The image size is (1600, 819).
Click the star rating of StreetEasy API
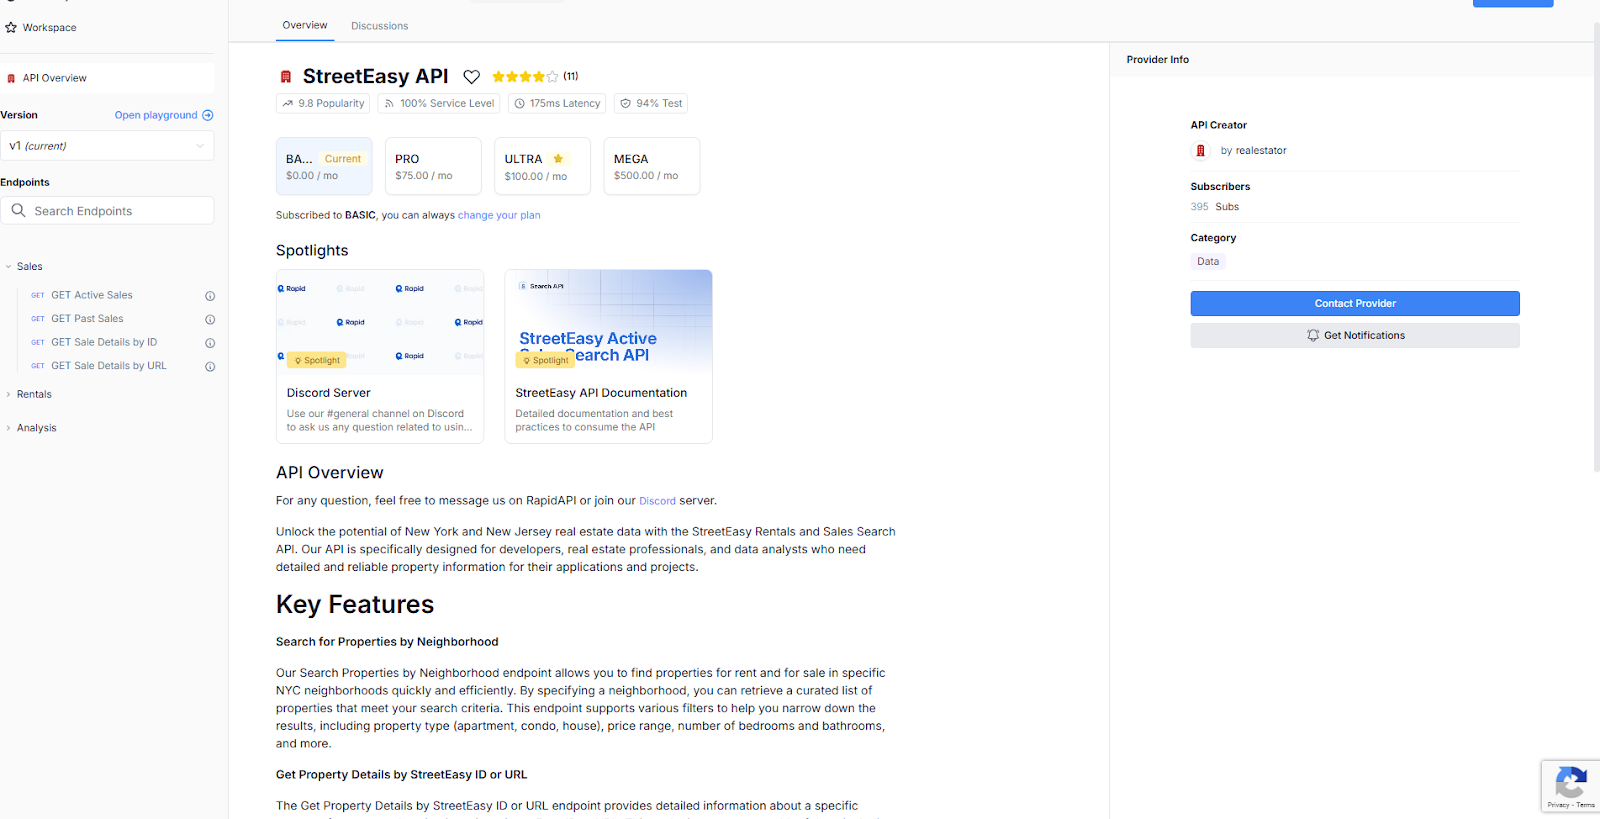524,77
